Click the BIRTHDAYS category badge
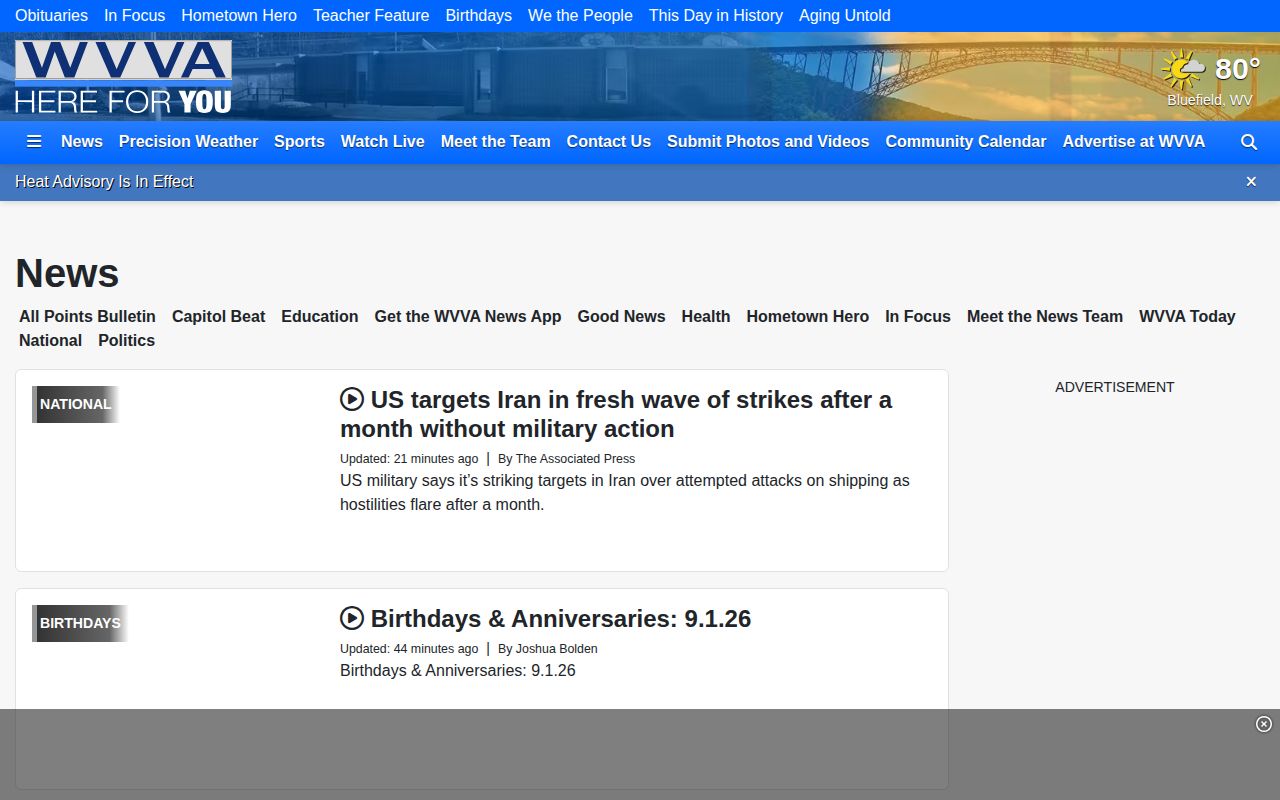 pos(80,623)
